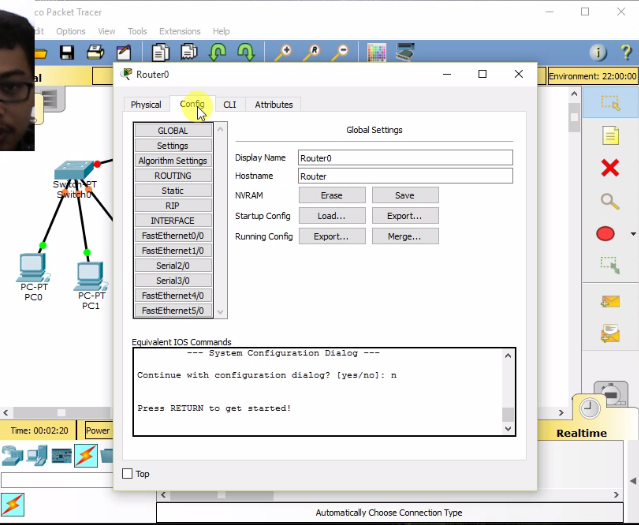639x525 pixels.
Task: Open the RIP routing section
Action: click(173, 206)
